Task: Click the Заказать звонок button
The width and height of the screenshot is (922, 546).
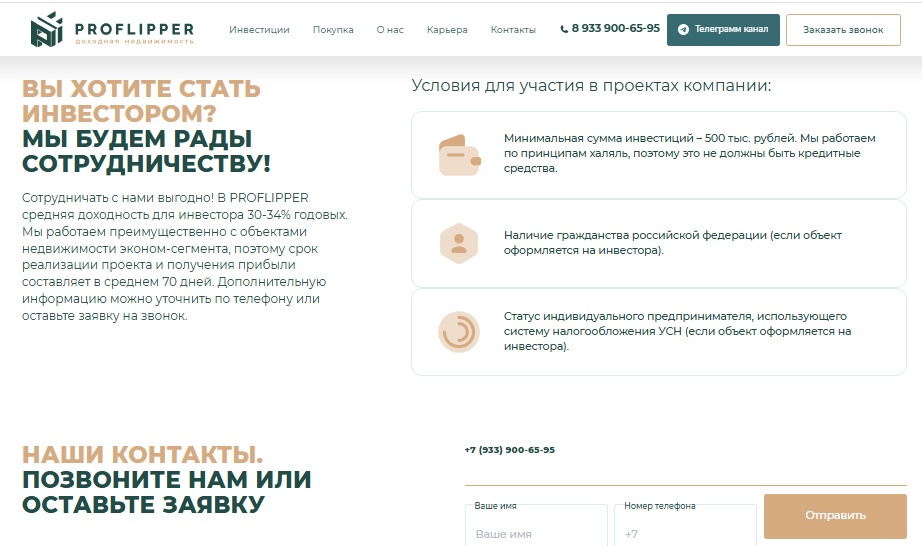Action: click(843, 30)
